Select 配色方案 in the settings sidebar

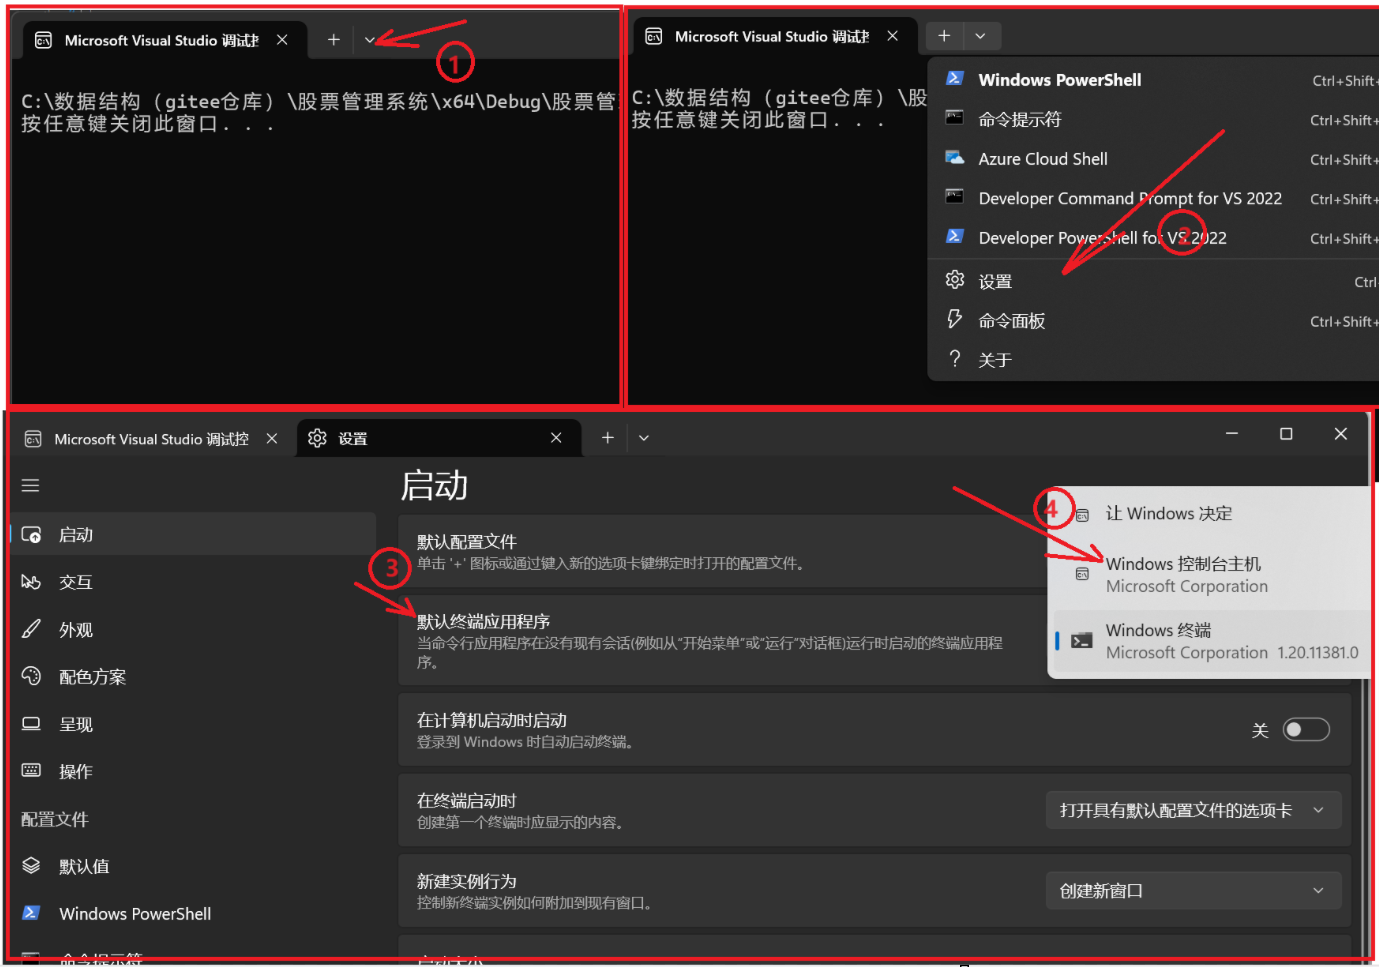(193, 677)
